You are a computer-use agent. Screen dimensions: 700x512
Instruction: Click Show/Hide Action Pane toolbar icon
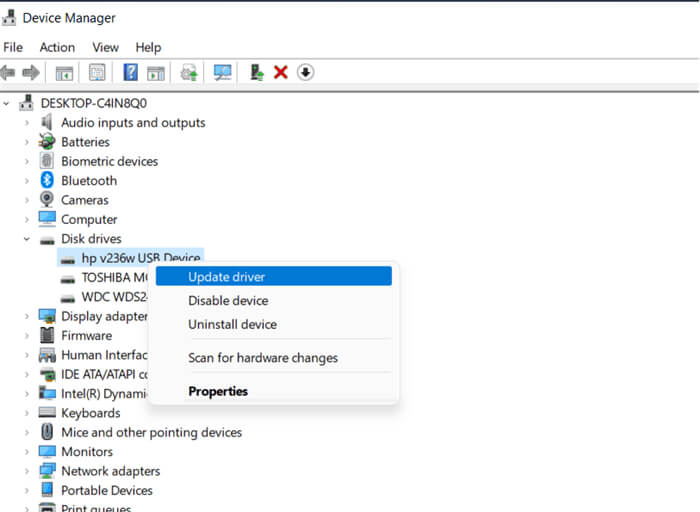pyautogui.click(x=156, y=73)
